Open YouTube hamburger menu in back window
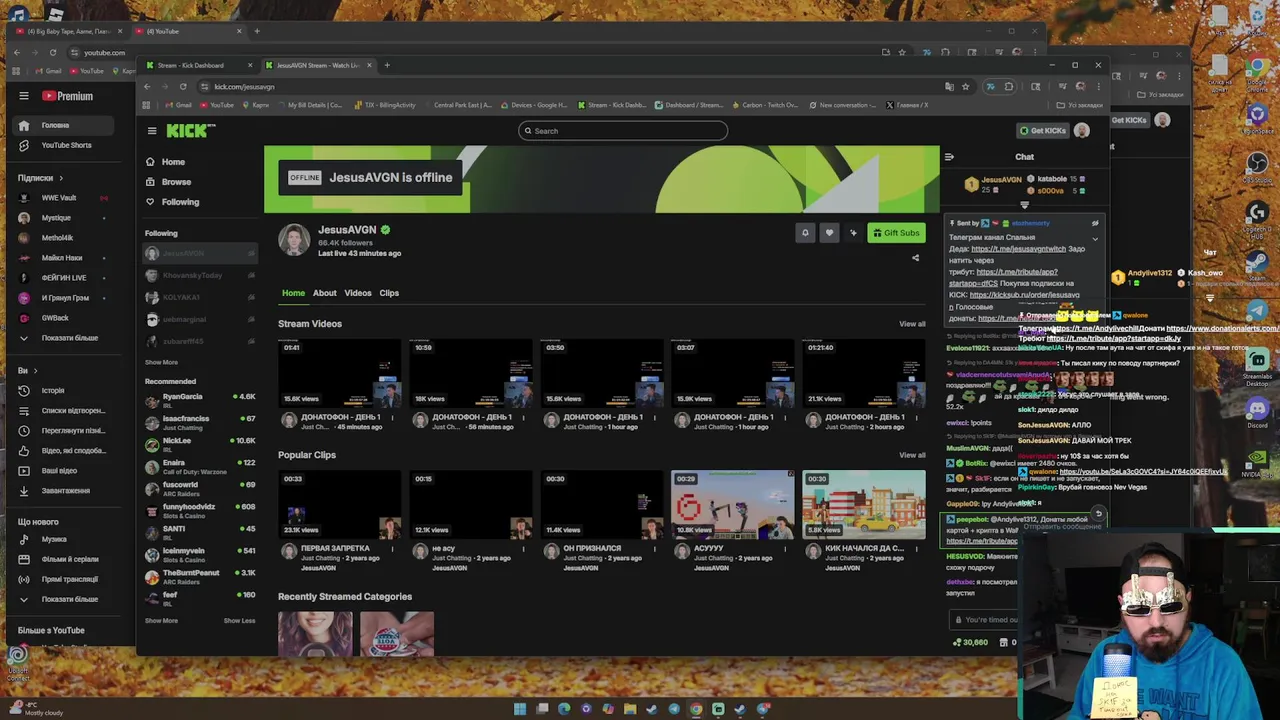 click(x=24, y=96)
